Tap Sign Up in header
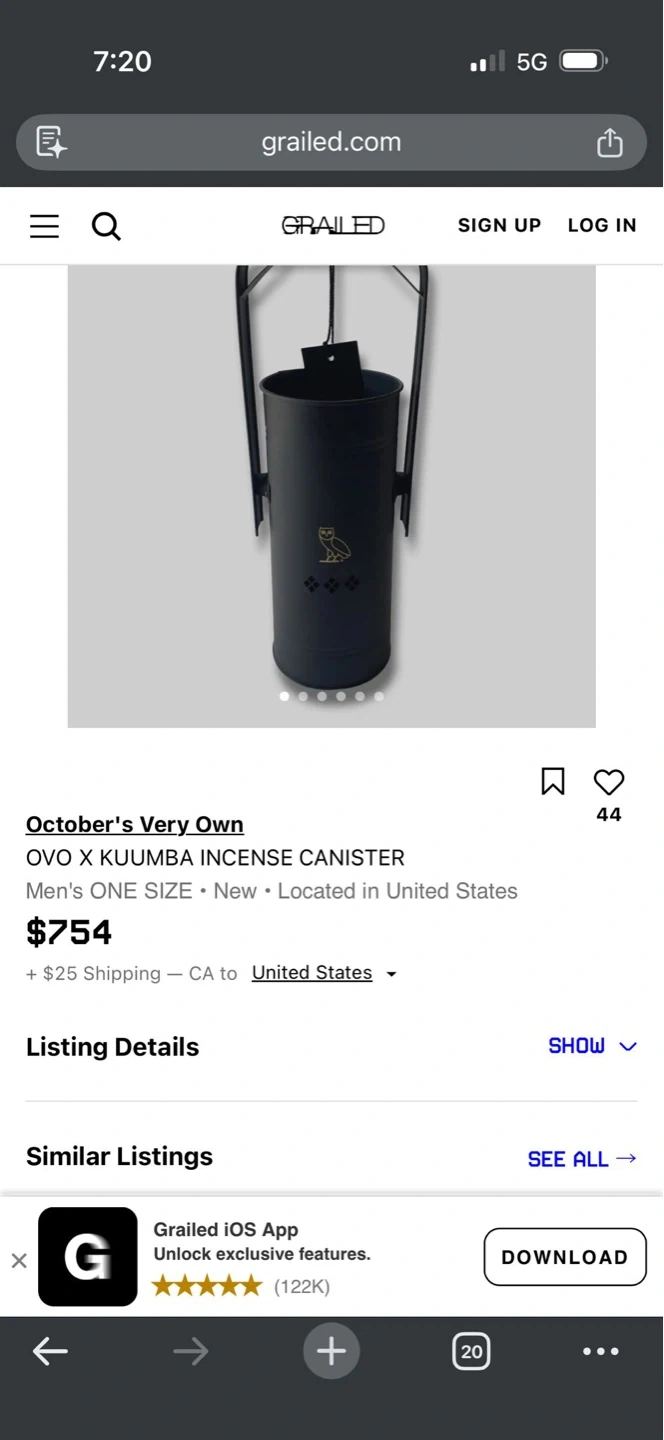Viewport: 664px width, 1440px height. click(499, 226)
